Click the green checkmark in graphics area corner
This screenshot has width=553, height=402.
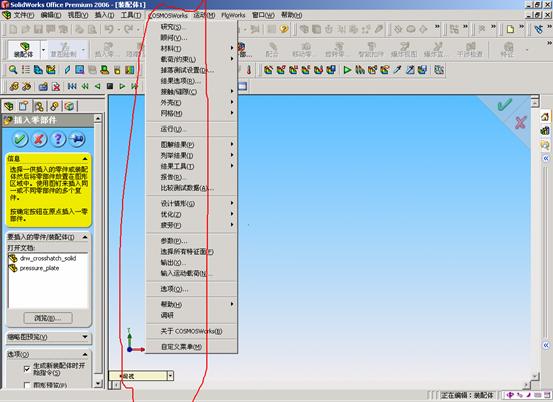click(x=504, y=104)
